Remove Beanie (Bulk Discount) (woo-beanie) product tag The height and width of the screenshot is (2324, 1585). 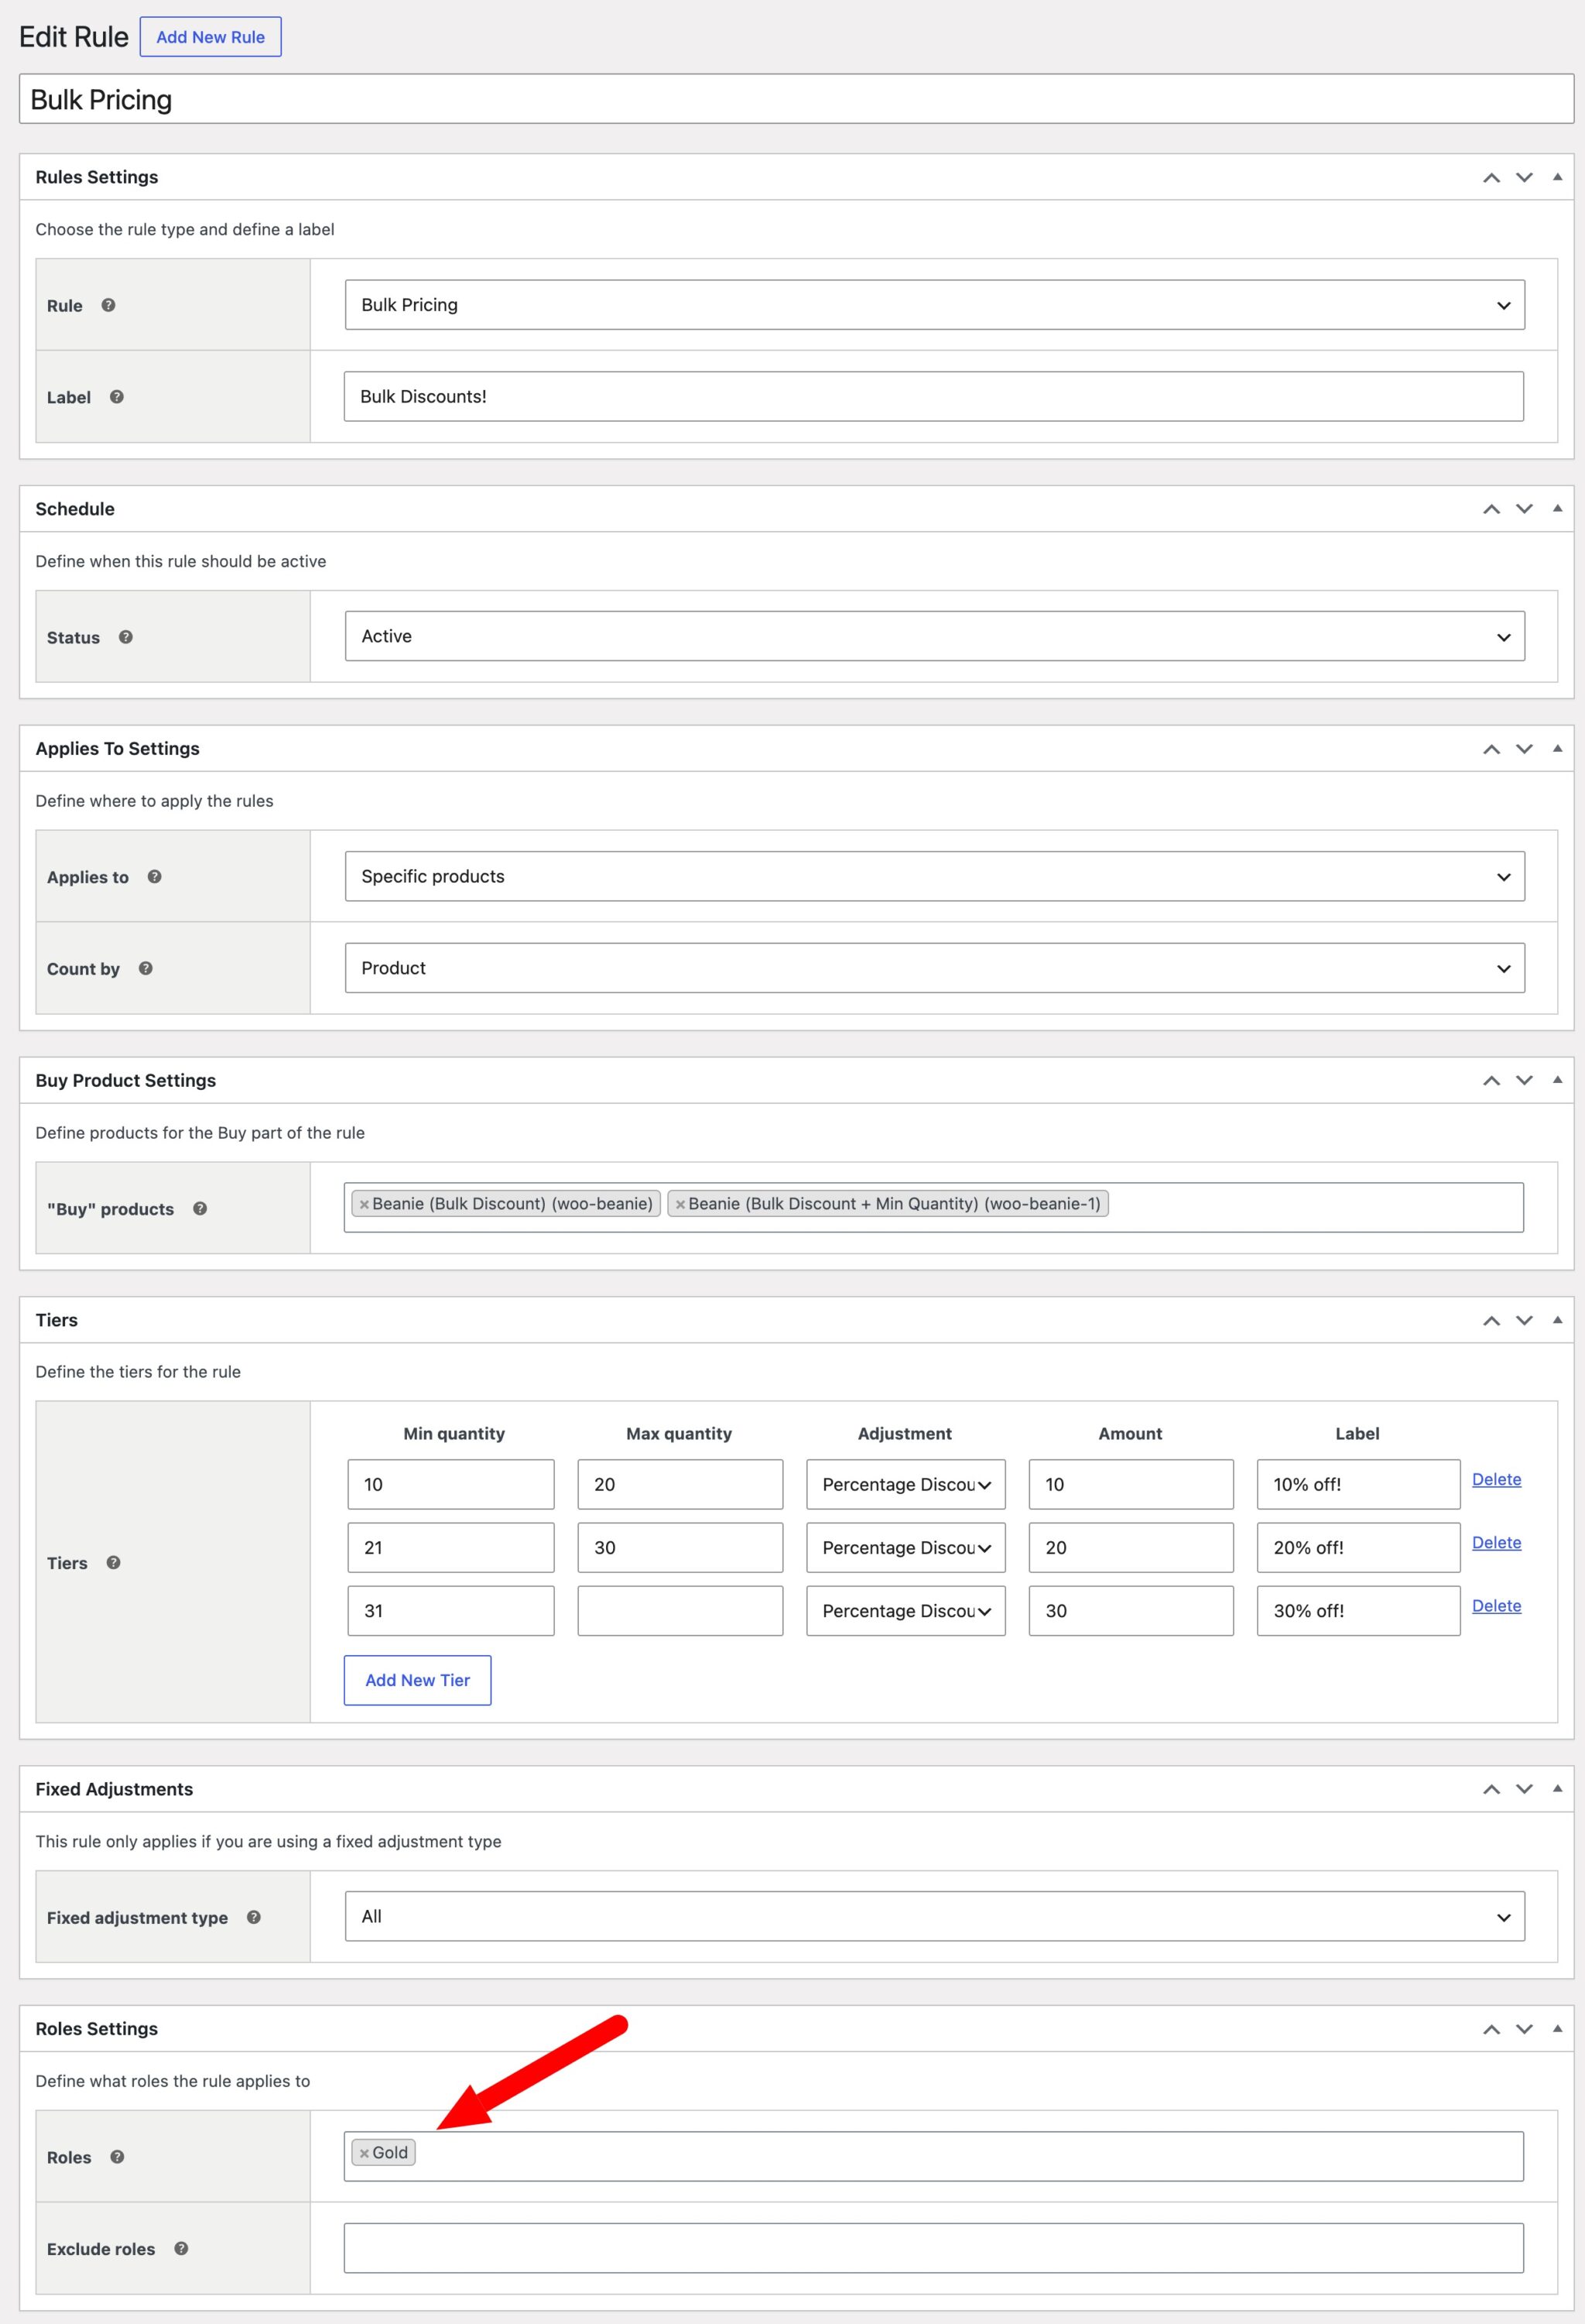[364, 1204]
